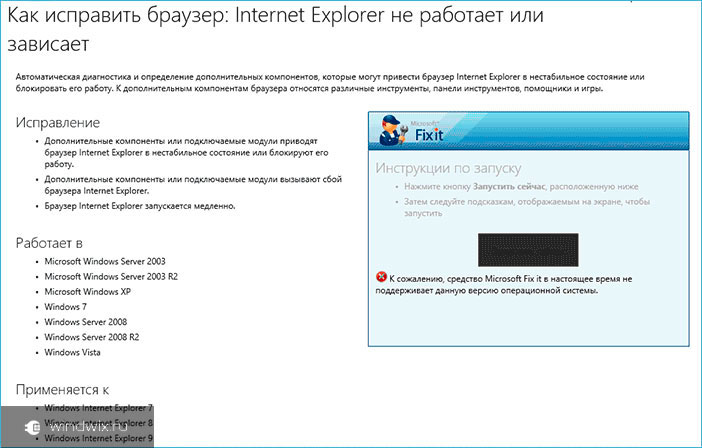Image resolution: width=702 pixels, height=448 pixels.
Task: Click the blacked-out run button in the Fix it panel
Action: [x=528, y=250]
